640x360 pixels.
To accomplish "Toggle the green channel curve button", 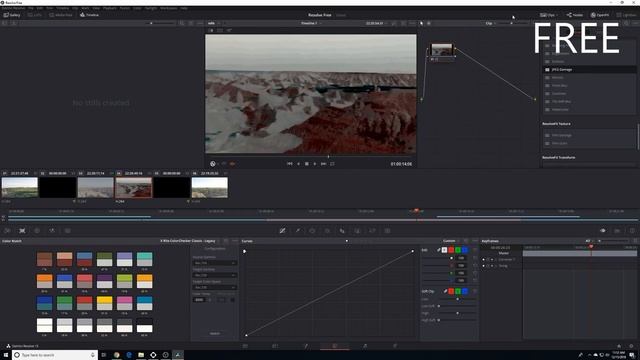I will pos(458,250).
